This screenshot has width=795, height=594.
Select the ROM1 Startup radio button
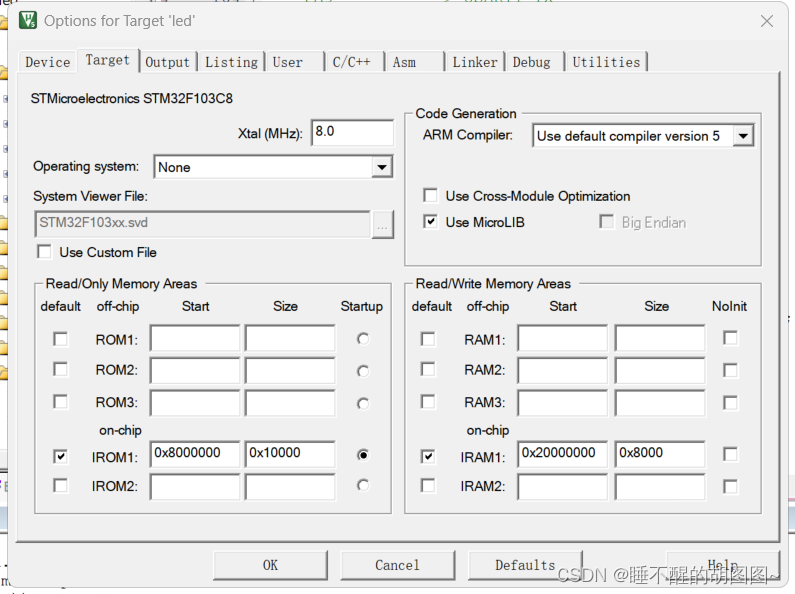pos(363,339)
